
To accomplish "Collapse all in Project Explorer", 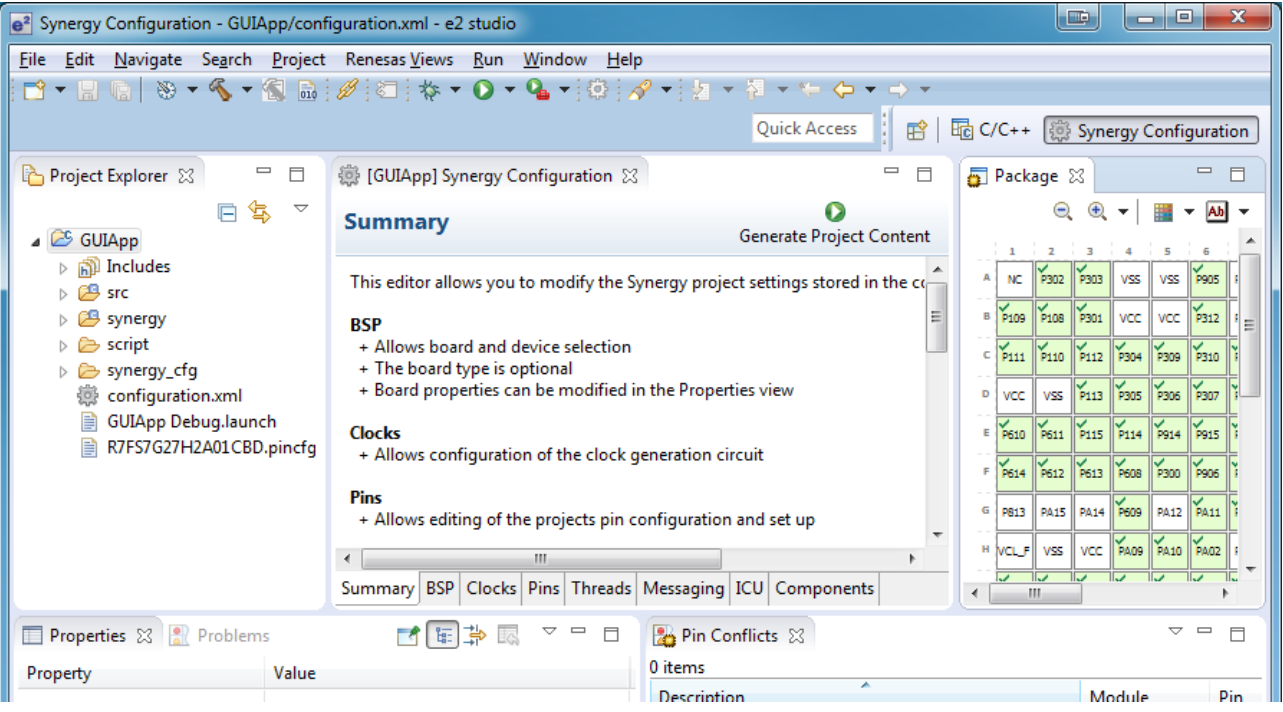I will pos(228,211).
